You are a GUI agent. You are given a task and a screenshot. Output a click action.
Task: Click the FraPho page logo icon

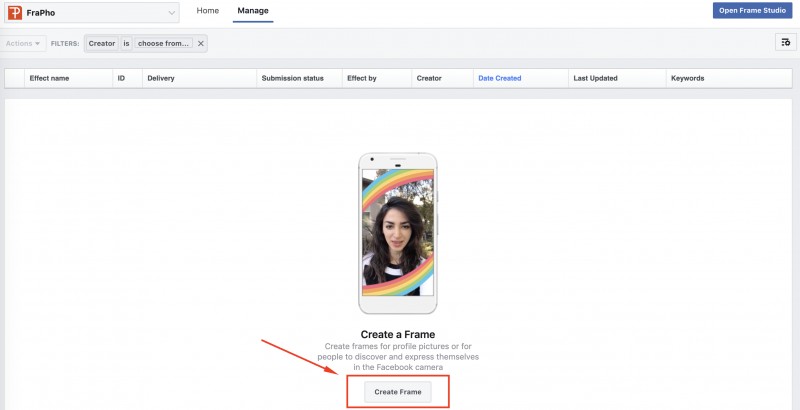[x=15, y=13]
